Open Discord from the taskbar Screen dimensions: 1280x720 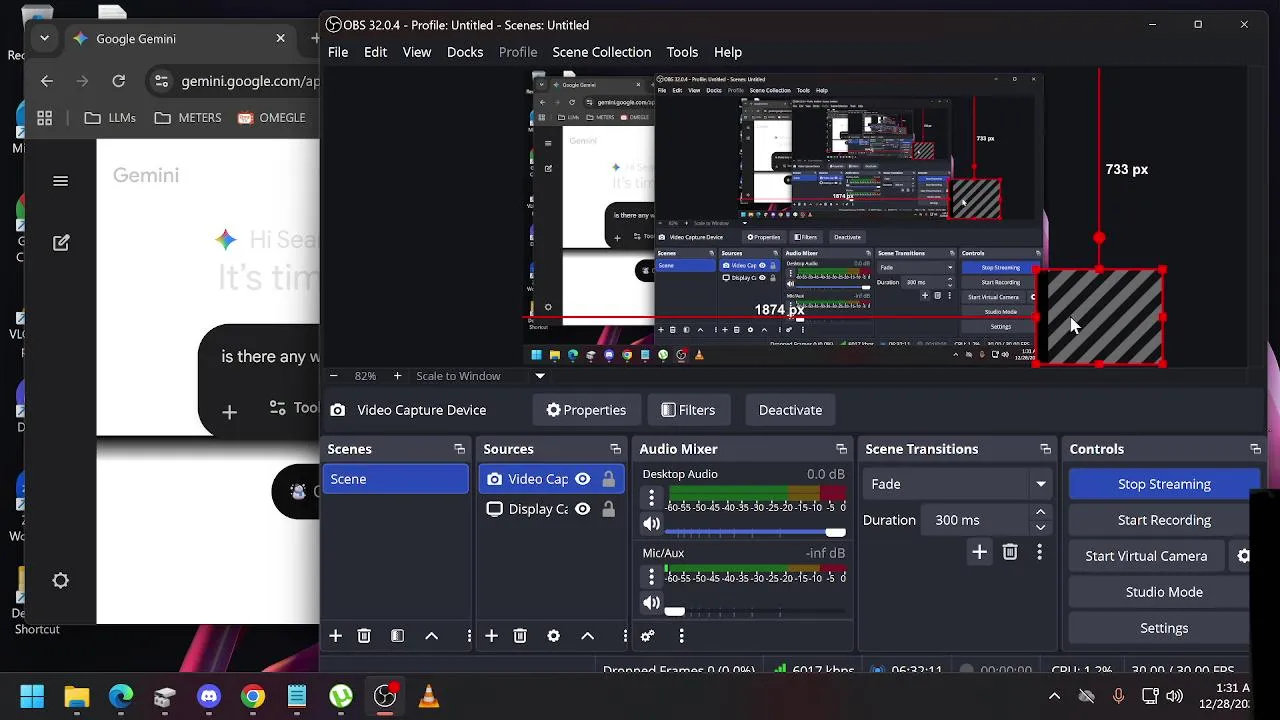tap(209, 696)
